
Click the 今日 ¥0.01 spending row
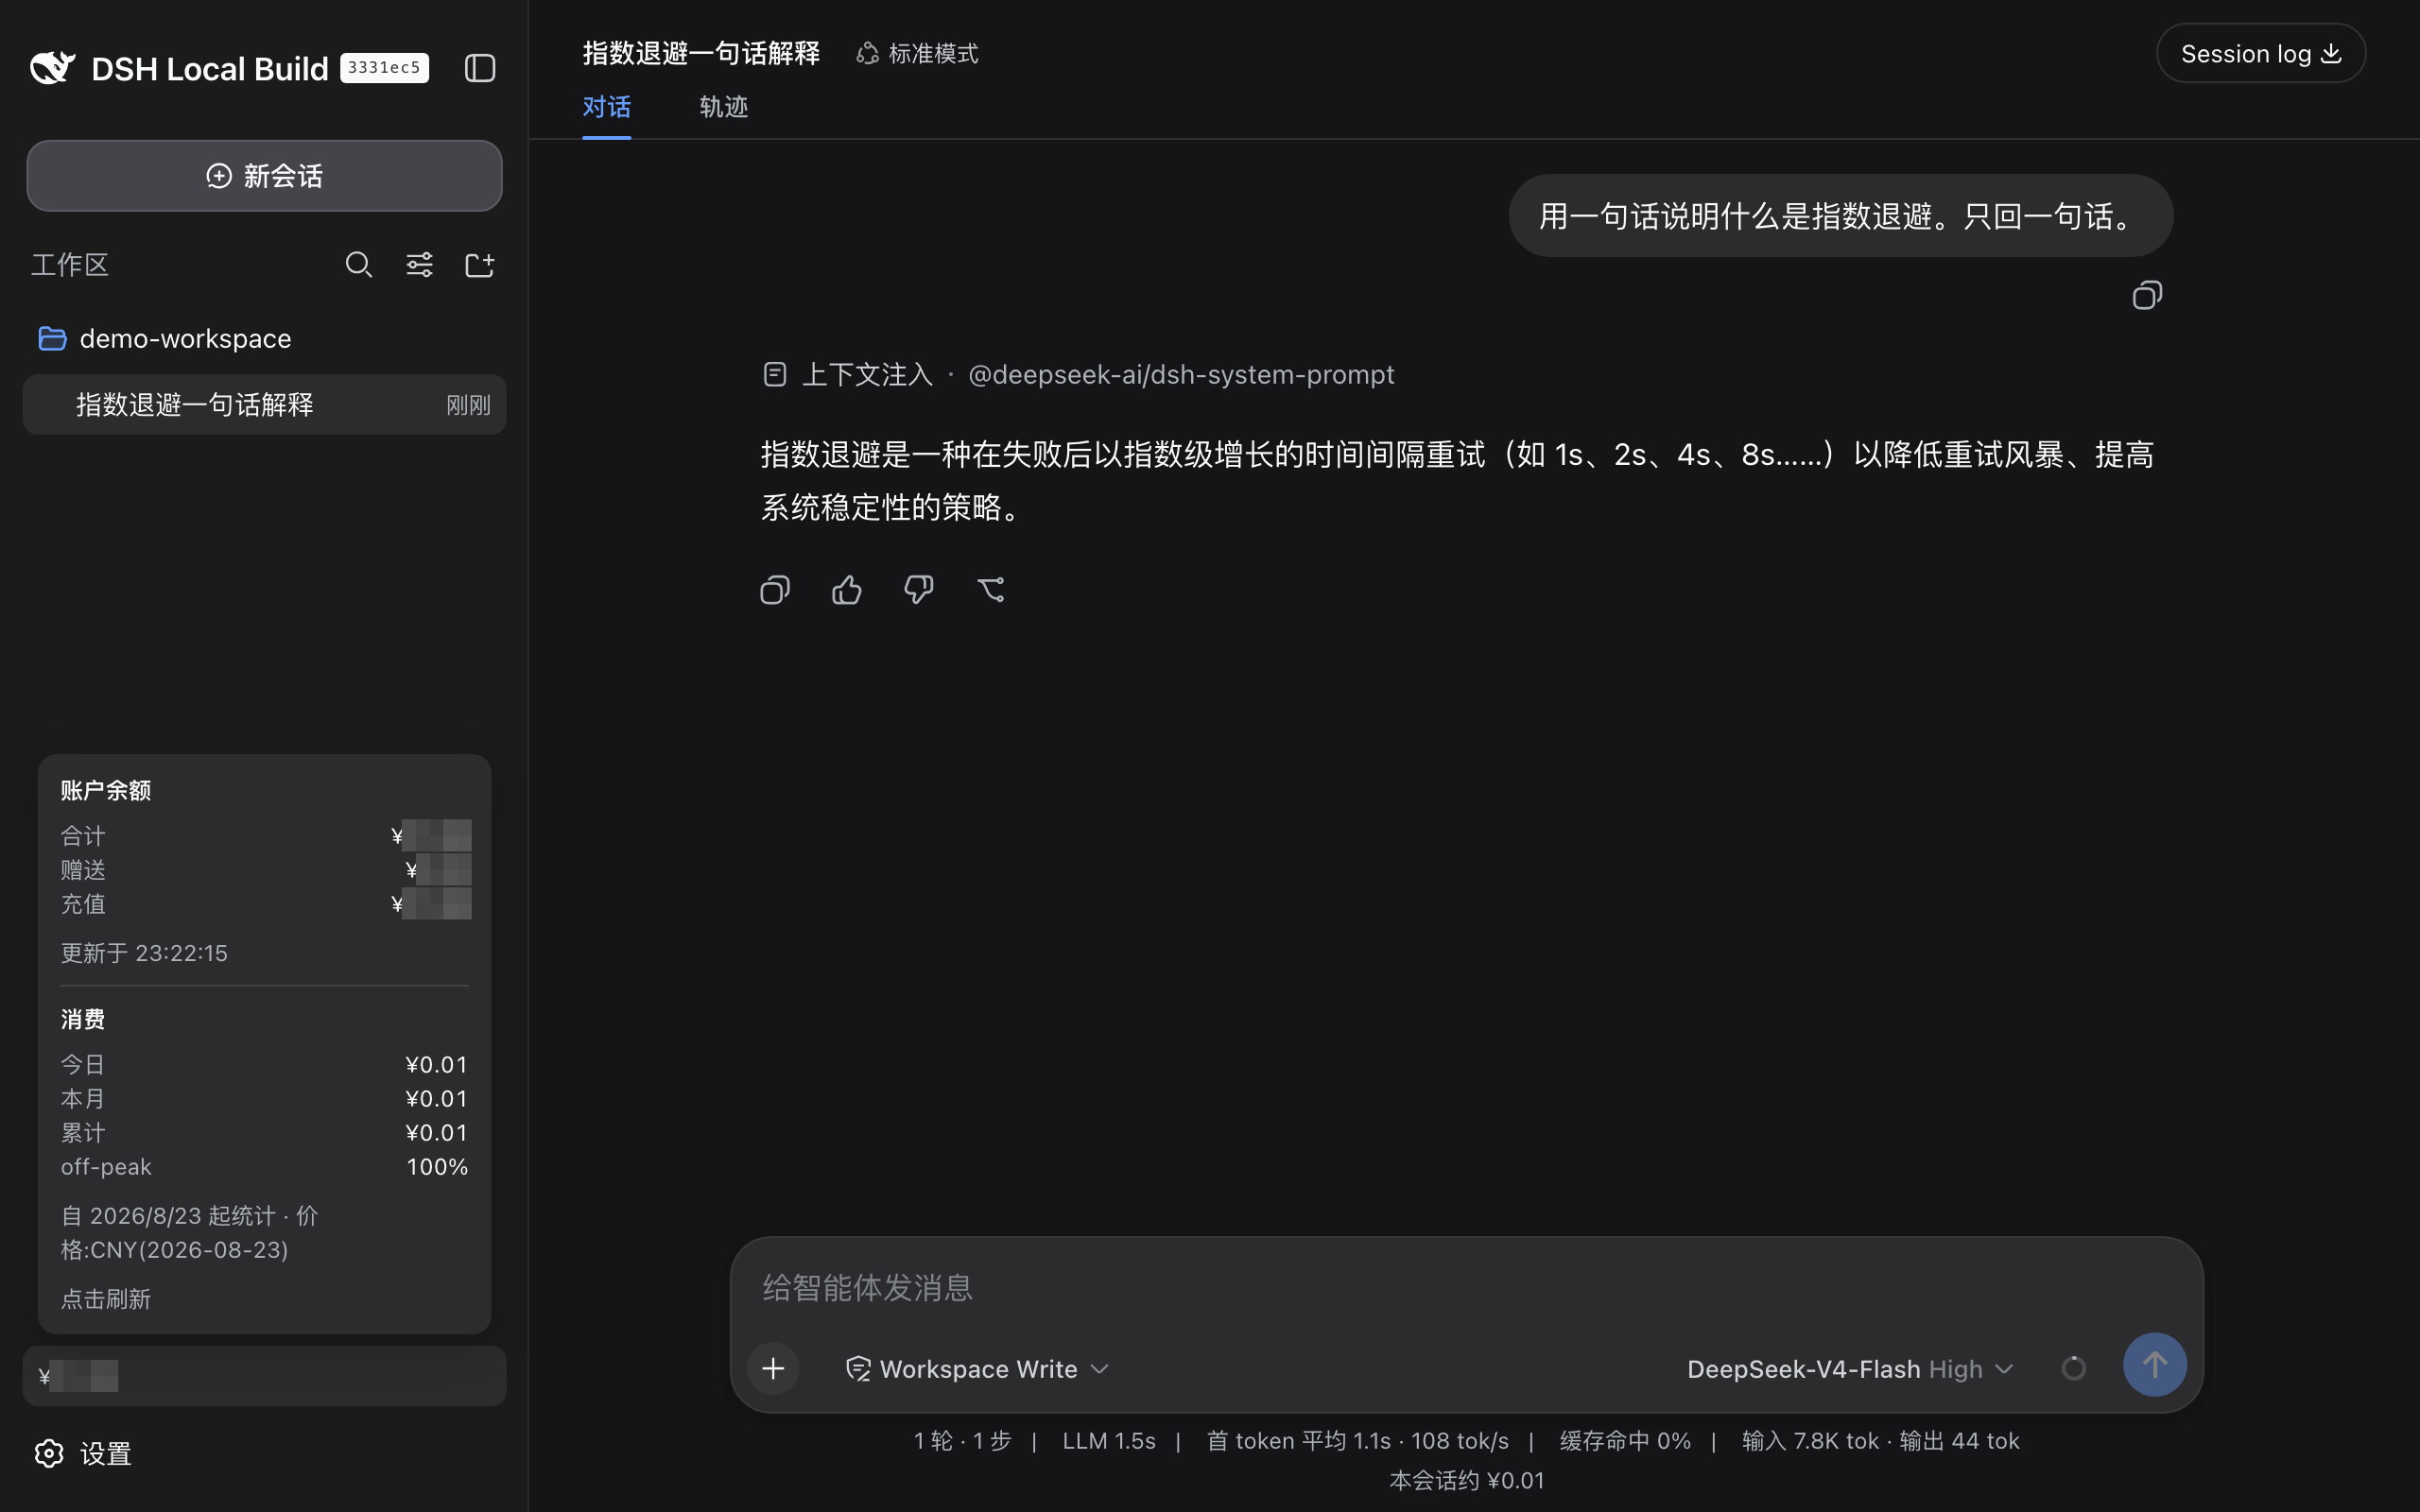click(264, 1065)
